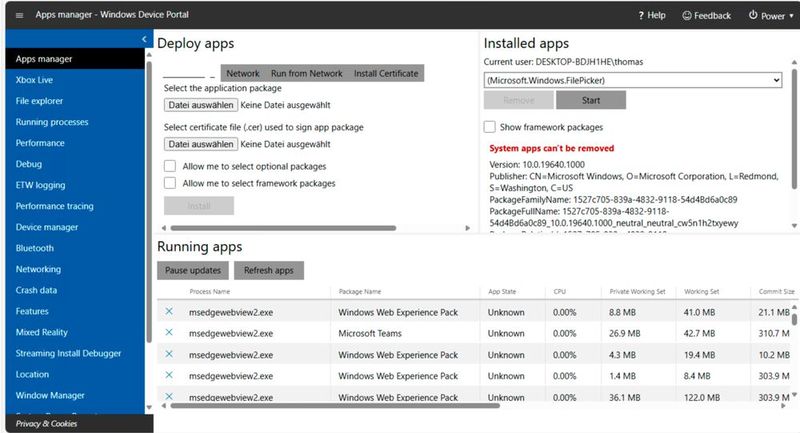Screen dimensions: 800x433
Task: Open the Performance sidebar item
Action: 75,143
